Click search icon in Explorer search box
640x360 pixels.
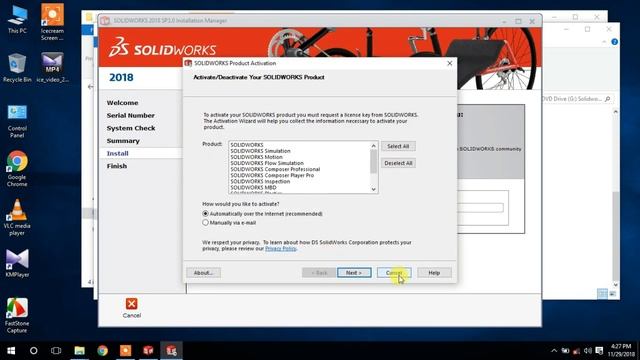click(x=608, y=99)
